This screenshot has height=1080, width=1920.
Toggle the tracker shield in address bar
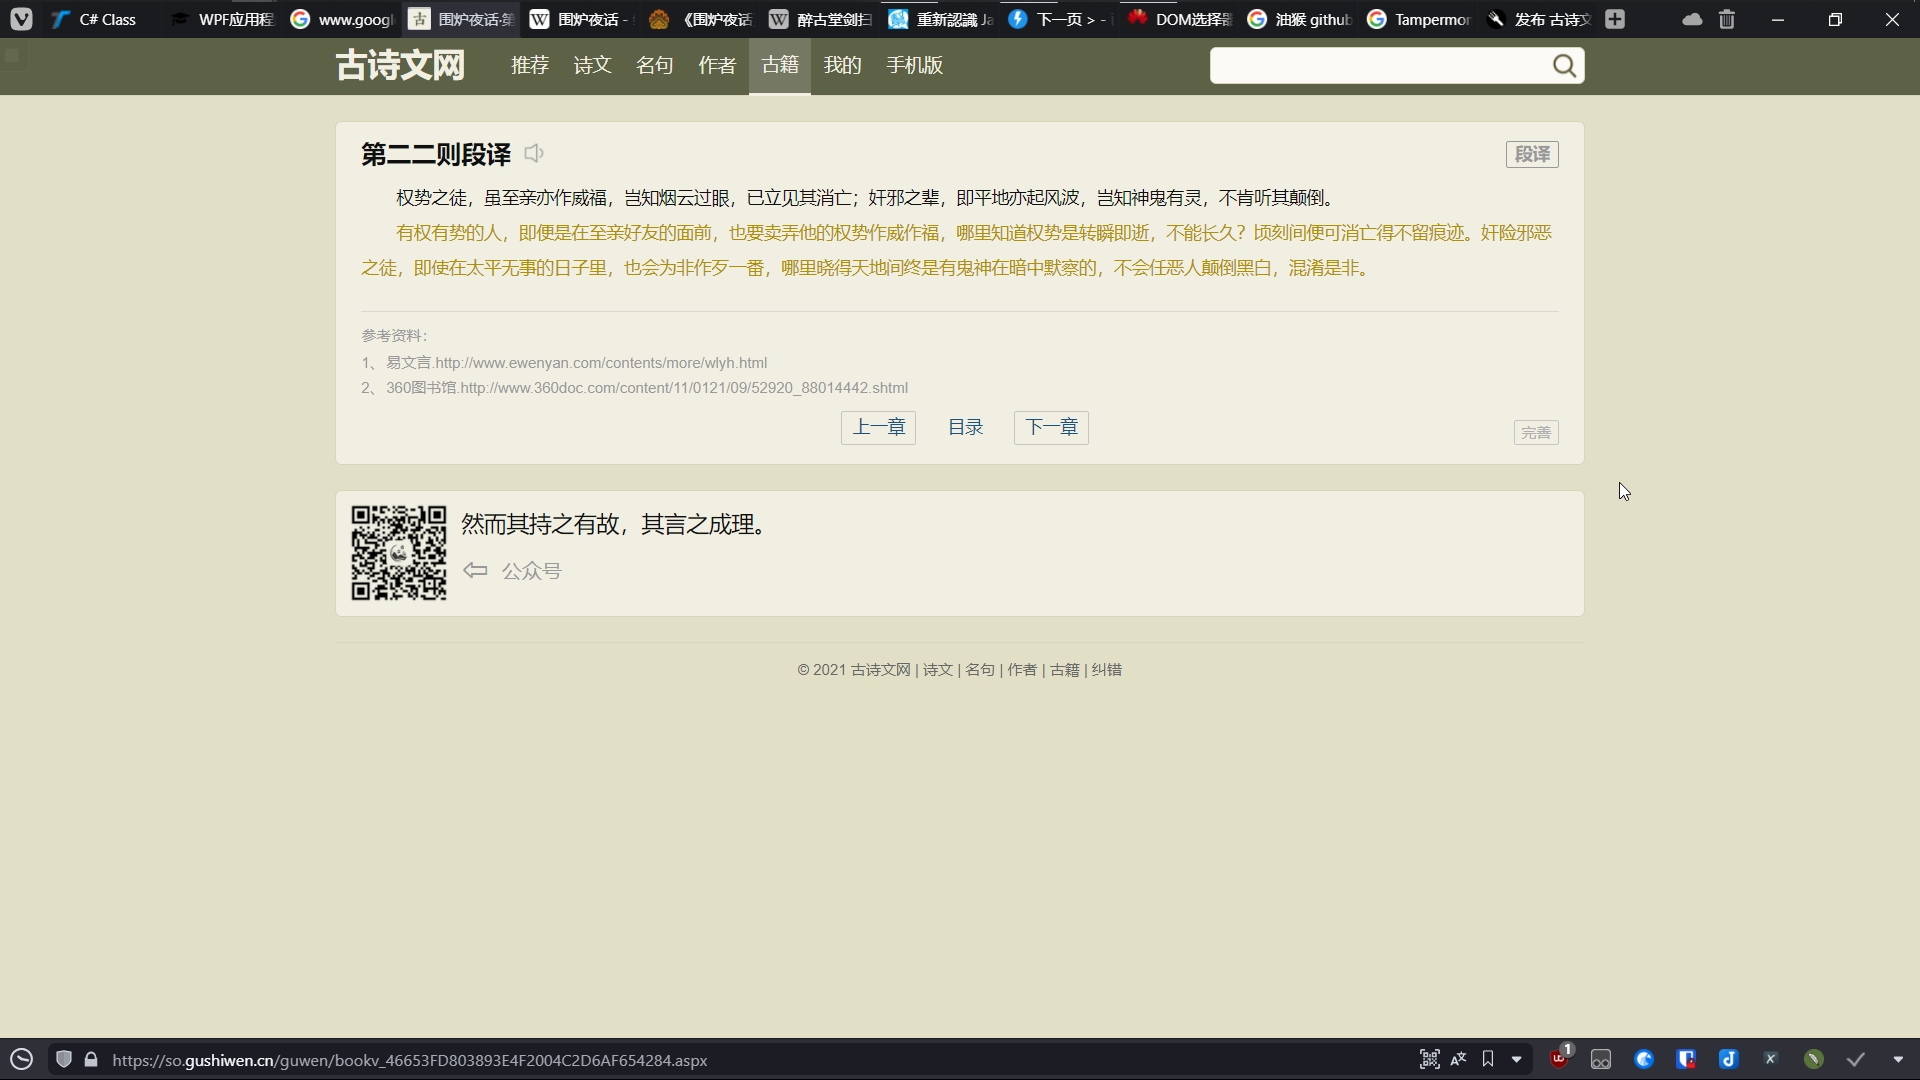coord(64,1059)
